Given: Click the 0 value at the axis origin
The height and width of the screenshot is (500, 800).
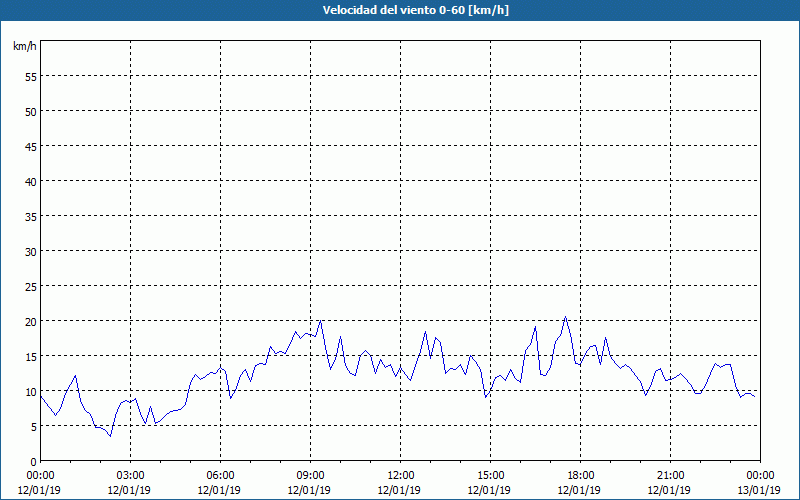Looking at the screenshot, I should (34, 462).
